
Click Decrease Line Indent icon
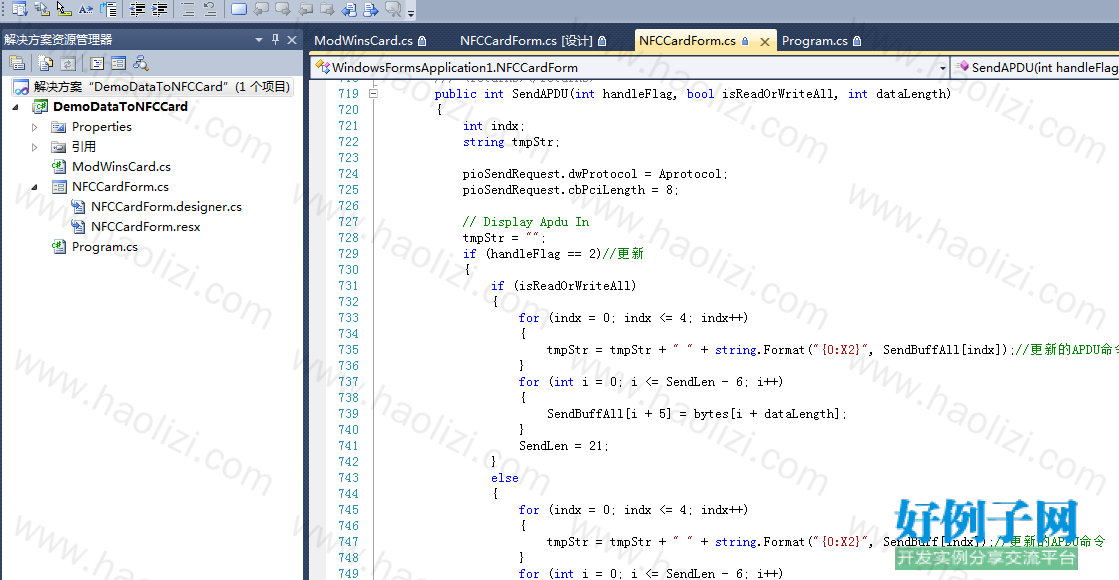[x=138, y=9]
